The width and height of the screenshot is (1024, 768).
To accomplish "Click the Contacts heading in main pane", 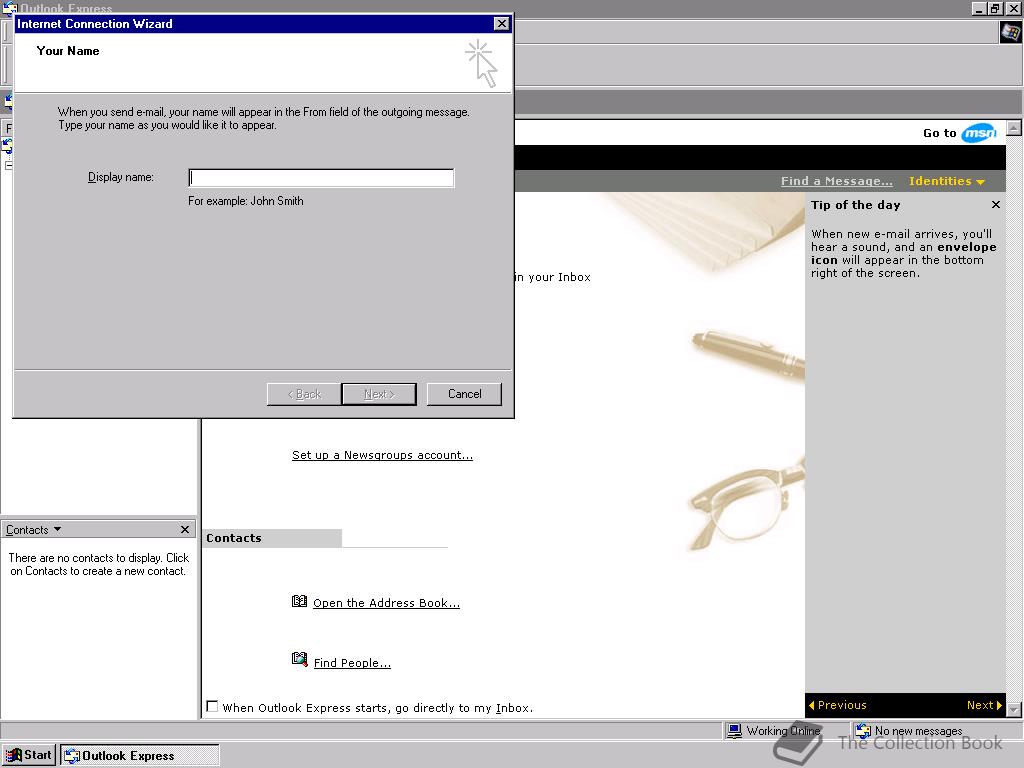I will (234, 538).
